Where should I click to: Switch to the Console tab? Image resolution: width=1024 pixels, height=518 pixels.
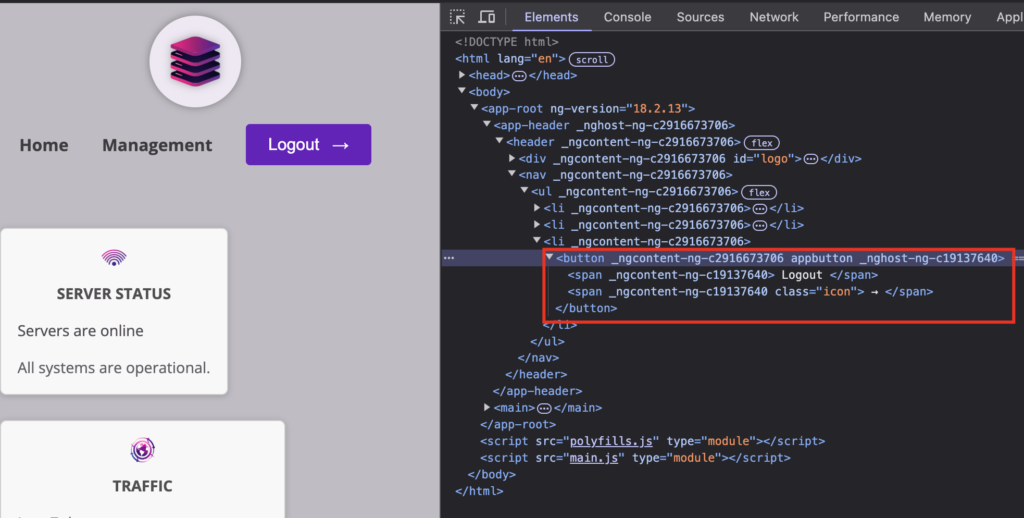pos(627,17)
